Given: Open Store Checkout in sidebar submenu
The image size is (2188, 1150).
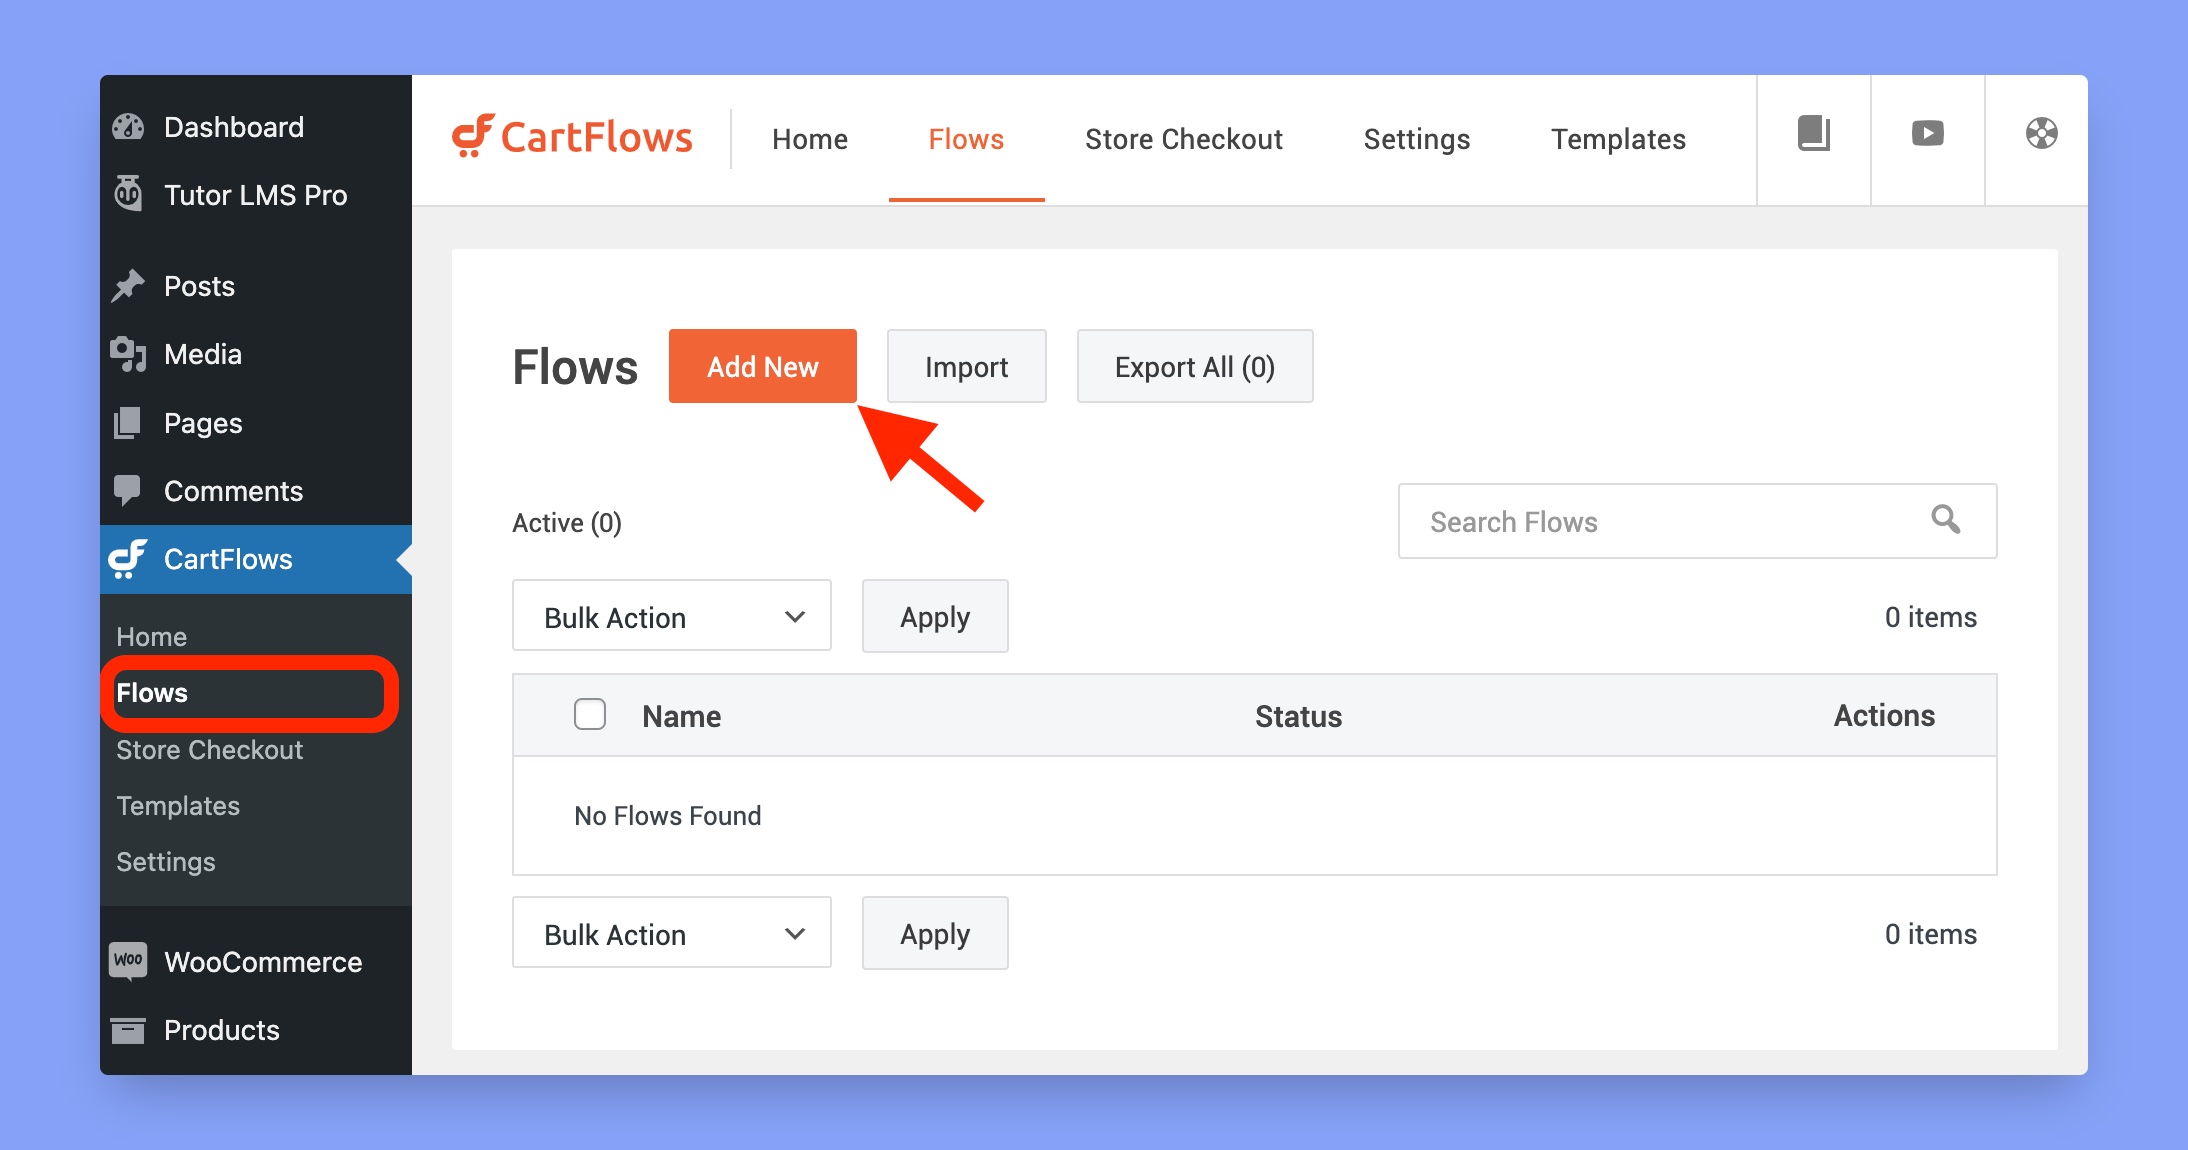Looking at the screenshot, I should point(209,750).
